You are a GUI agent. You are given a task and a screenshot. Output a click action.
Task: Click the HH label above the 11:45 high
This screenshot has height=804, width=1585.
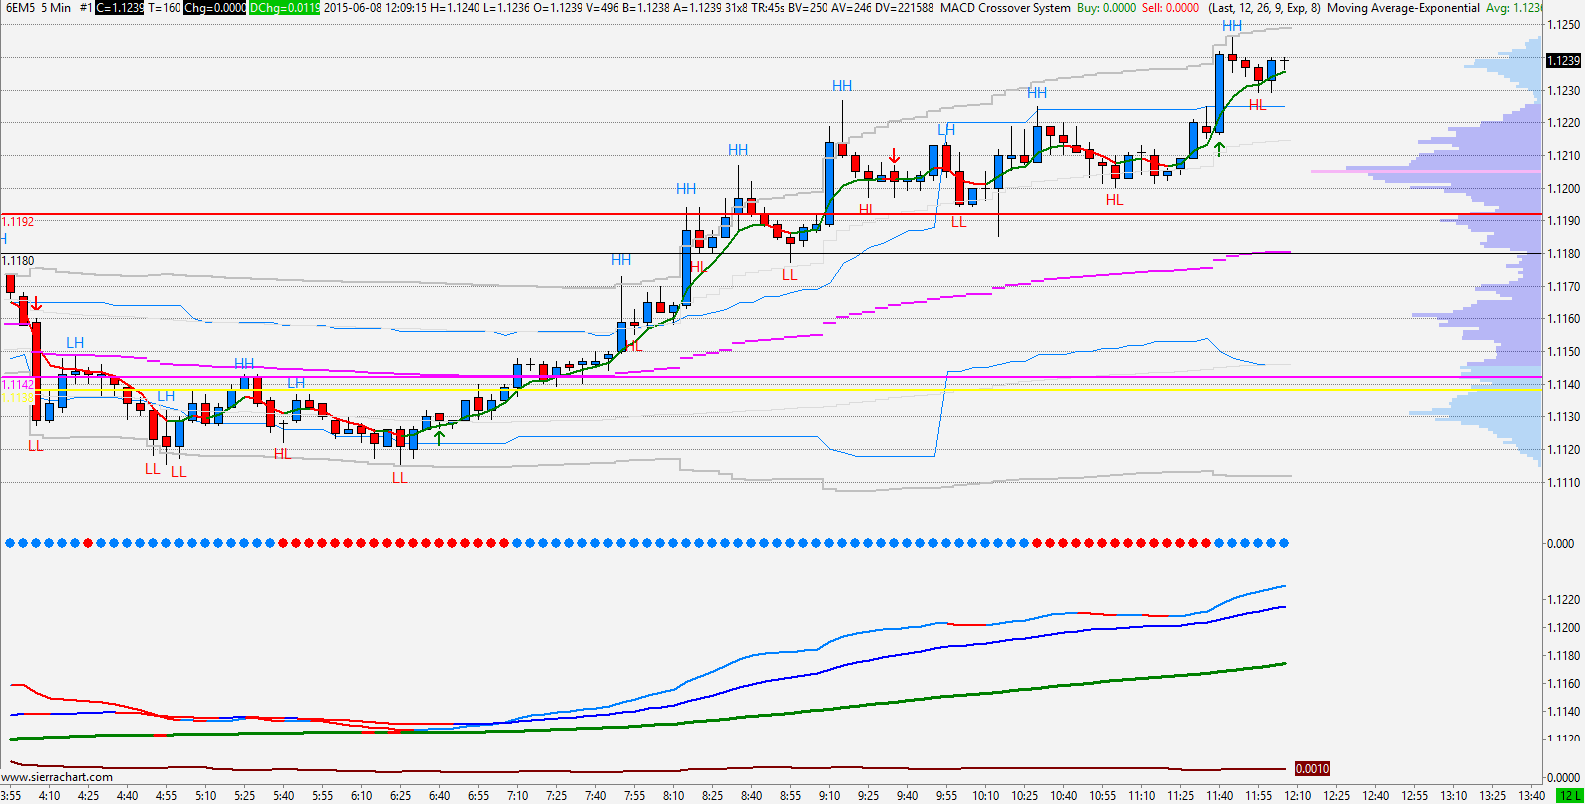[1232, 26]
